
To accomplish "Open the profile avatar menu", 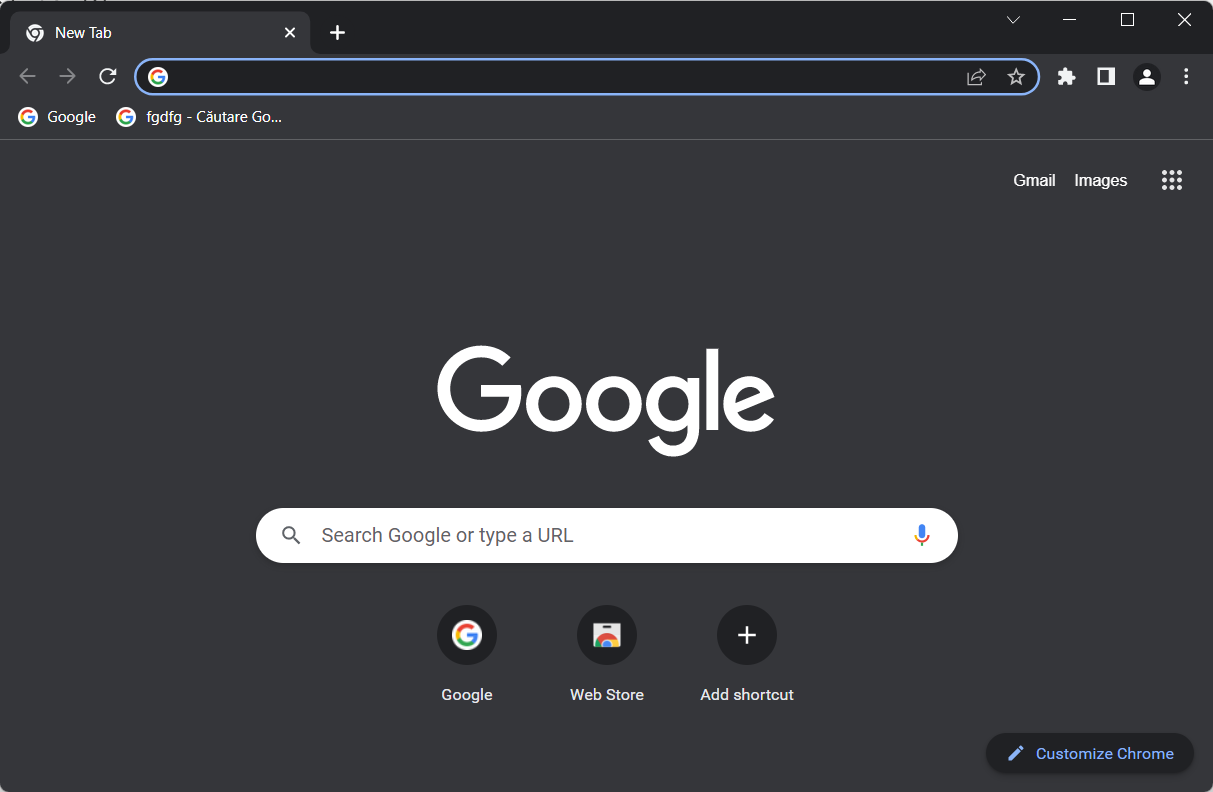I will (1146, 76).
